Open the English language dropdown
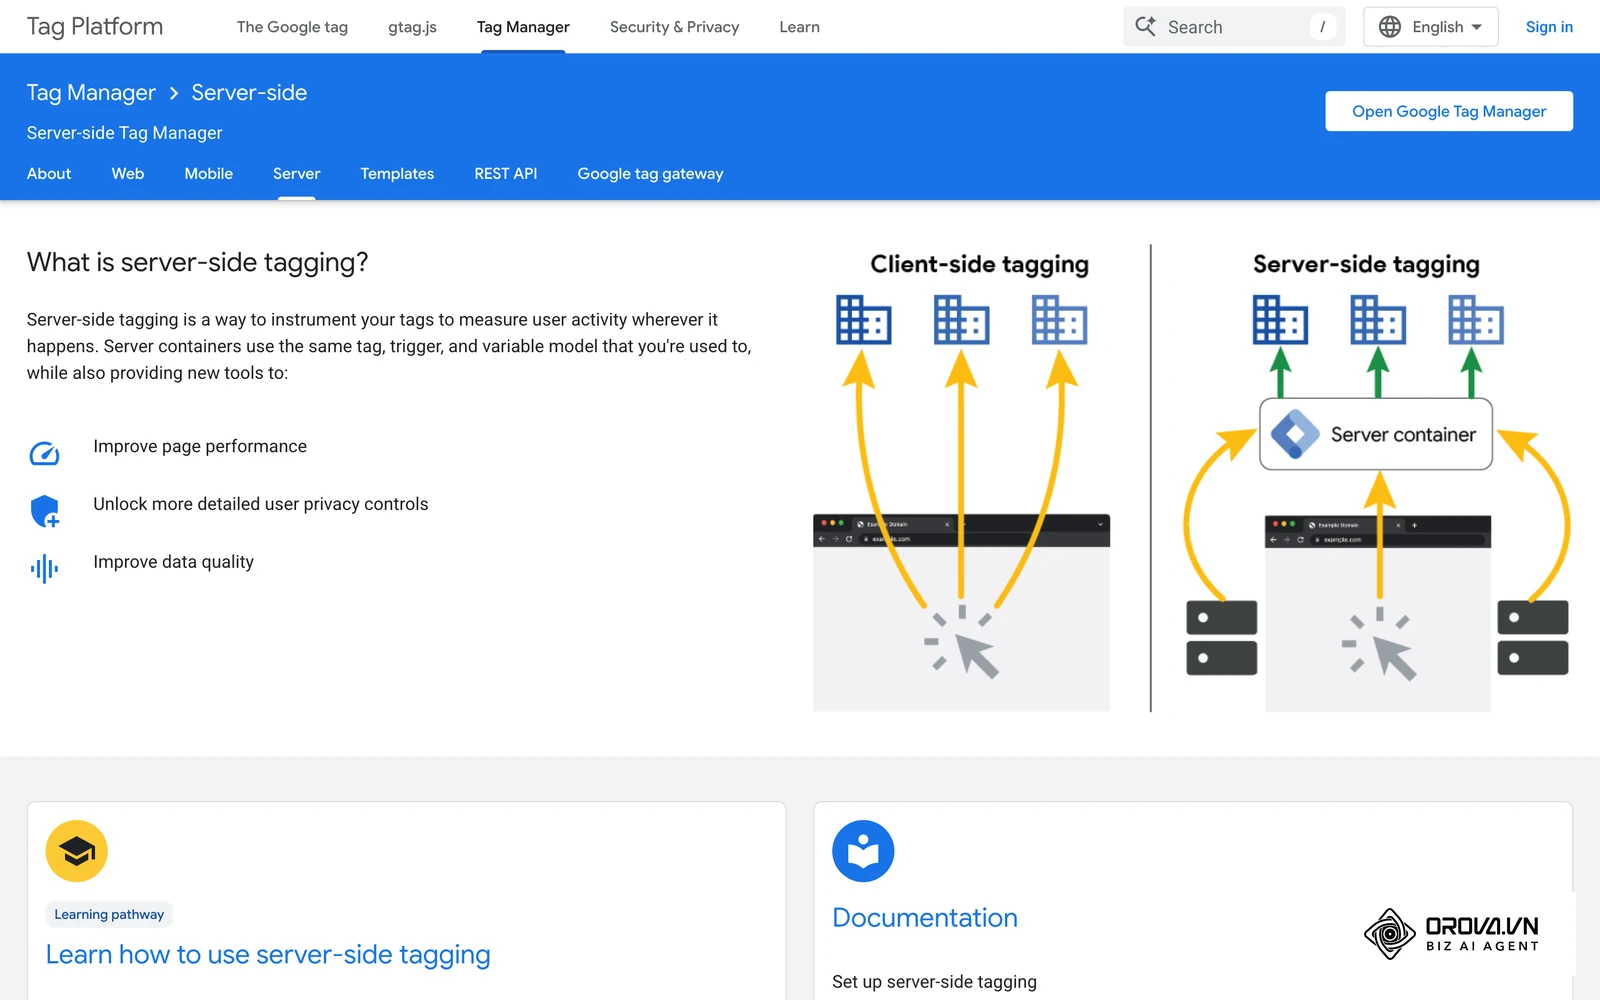1600x1000 pixels. coord(1430,27)
